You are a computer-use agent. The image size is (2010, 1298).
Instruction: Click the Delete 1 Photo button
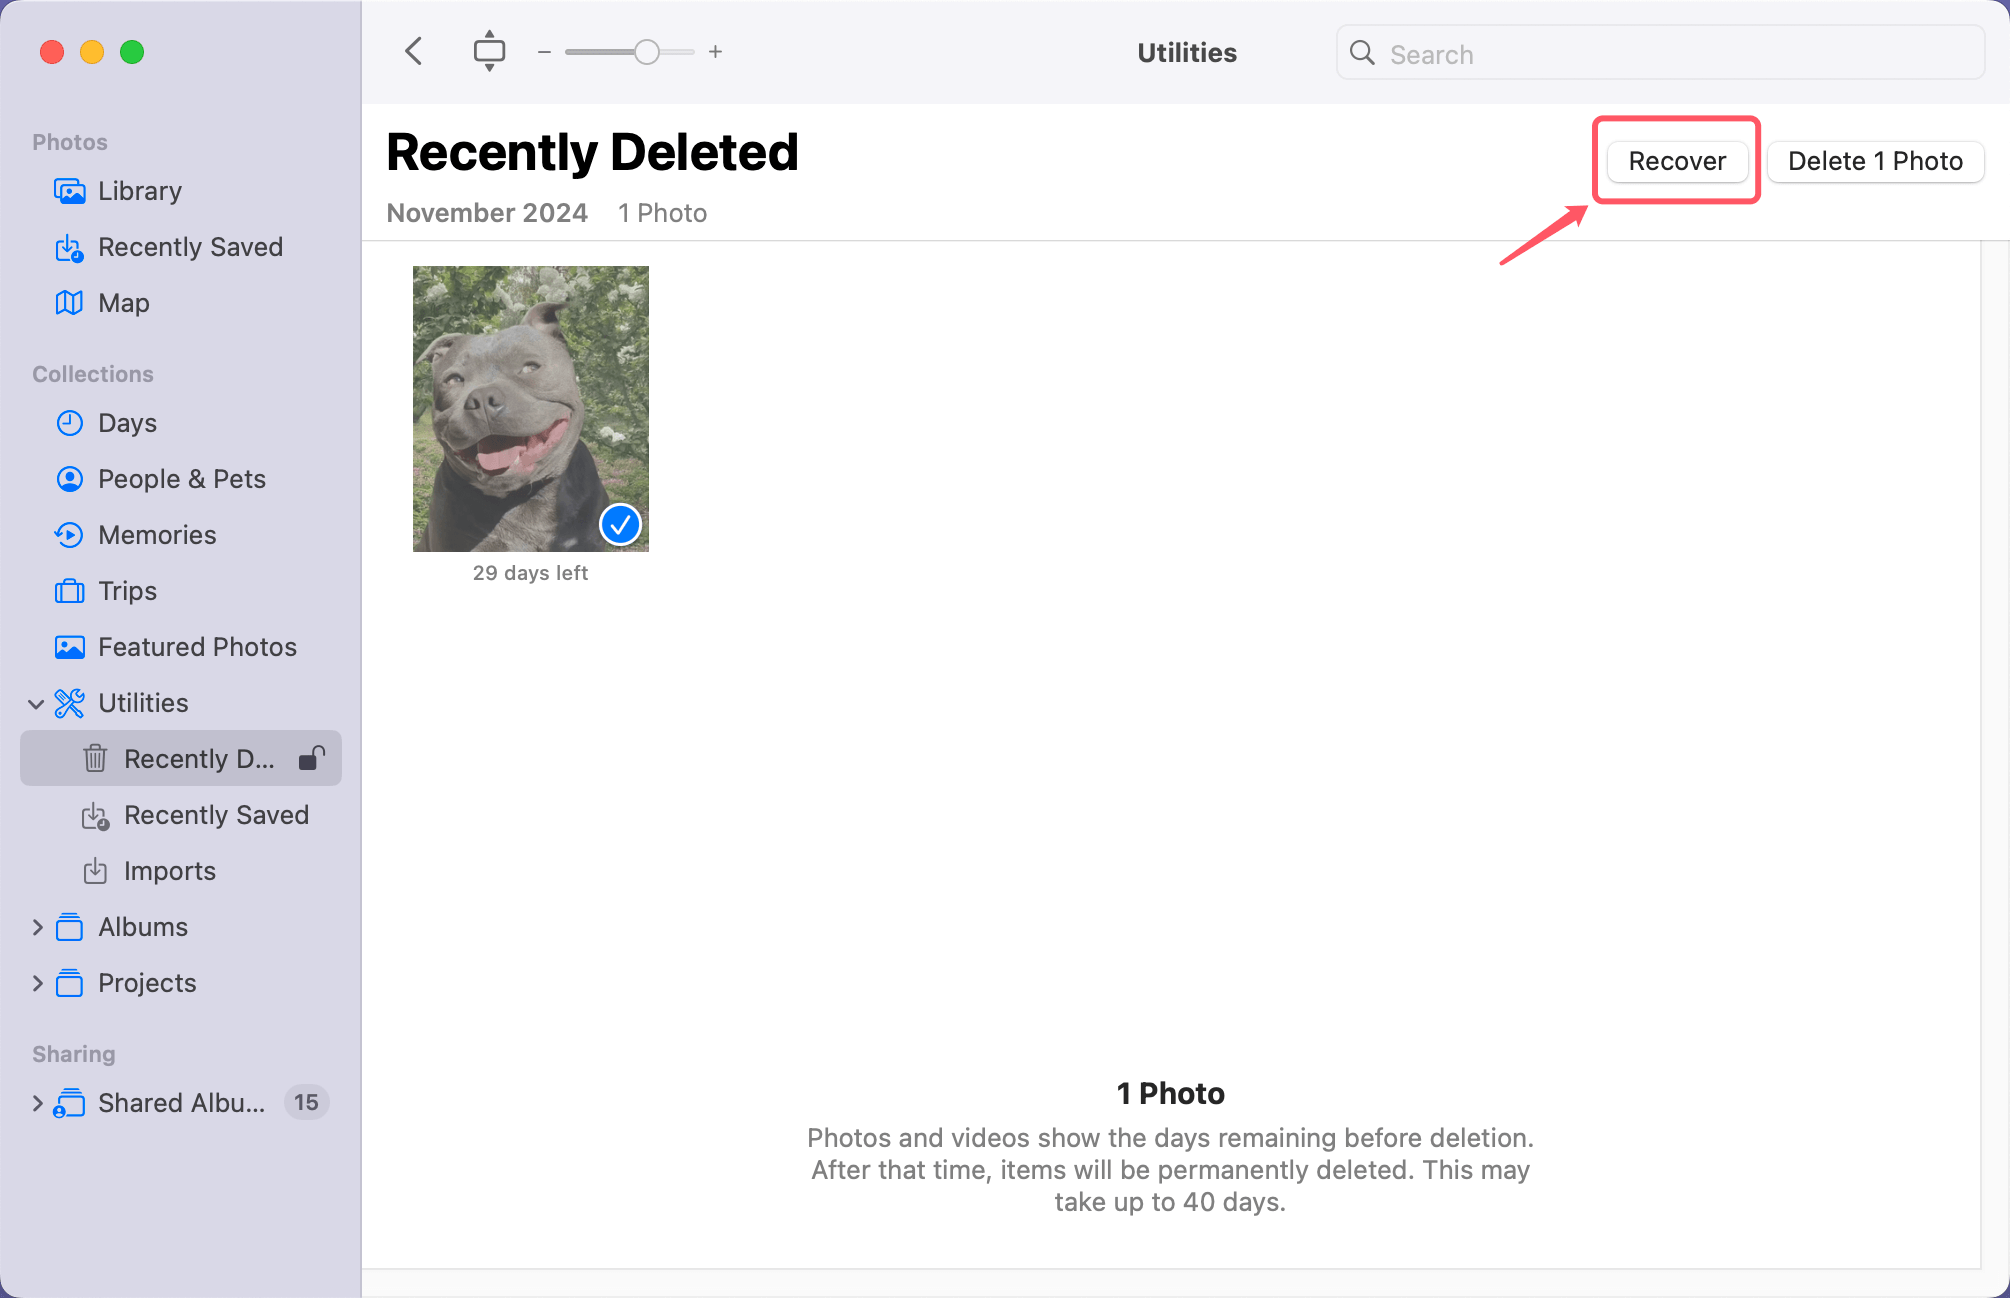tap(1875, 161)
